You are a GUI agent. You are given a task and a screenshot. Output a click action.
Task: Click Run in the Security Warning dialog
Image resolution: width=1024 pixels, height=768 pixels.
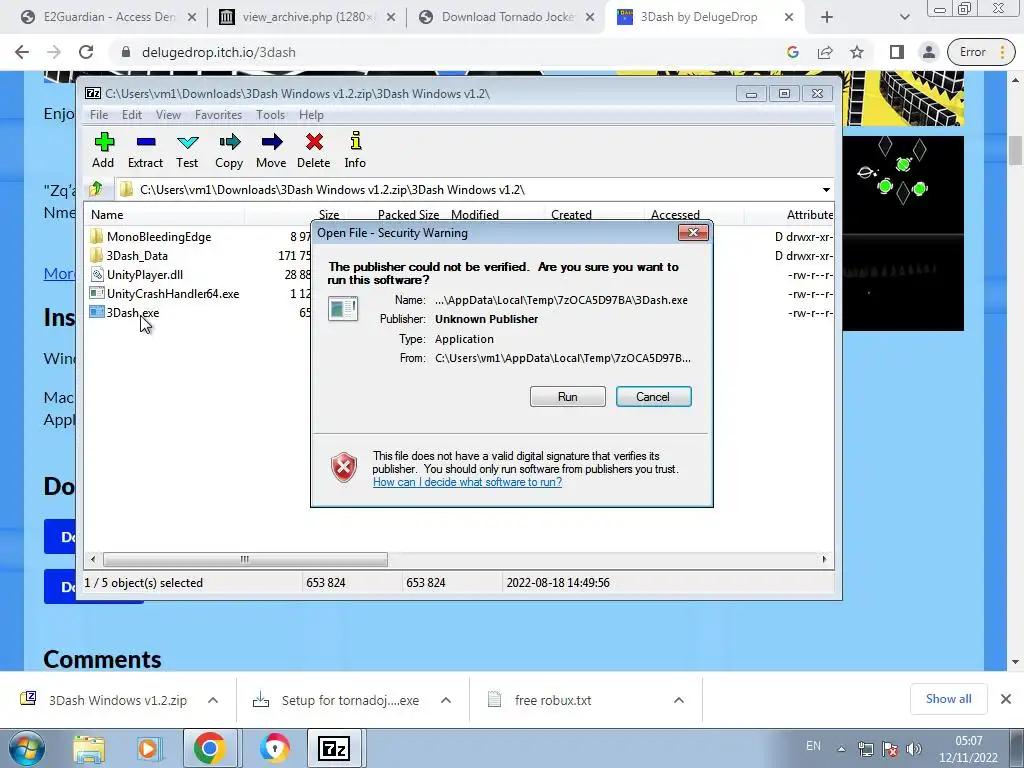pos(568,396)
